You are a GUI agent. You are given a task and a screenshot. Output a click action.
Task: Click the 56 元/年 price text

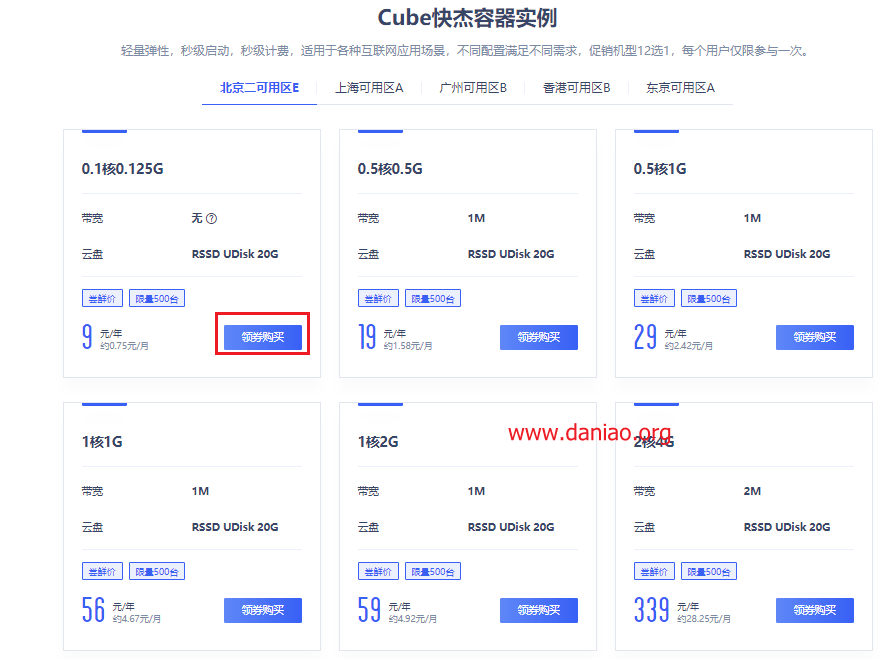94,610
